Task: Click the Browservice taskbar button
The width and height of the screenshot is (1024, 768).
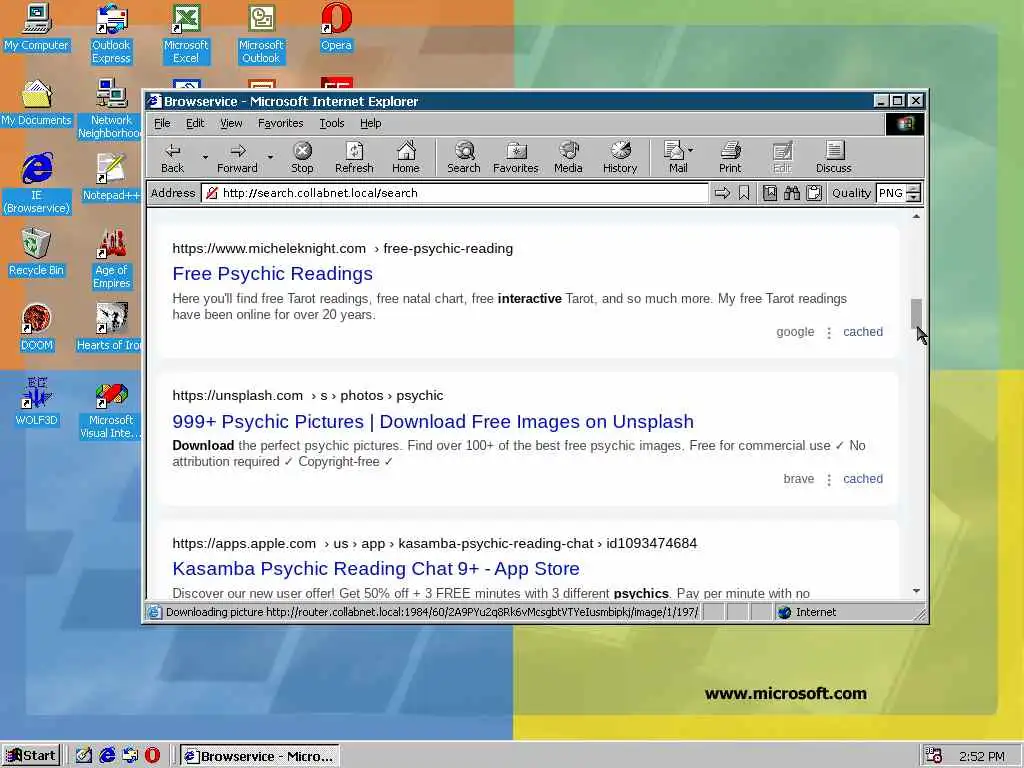Action: (x=260, y=756)
